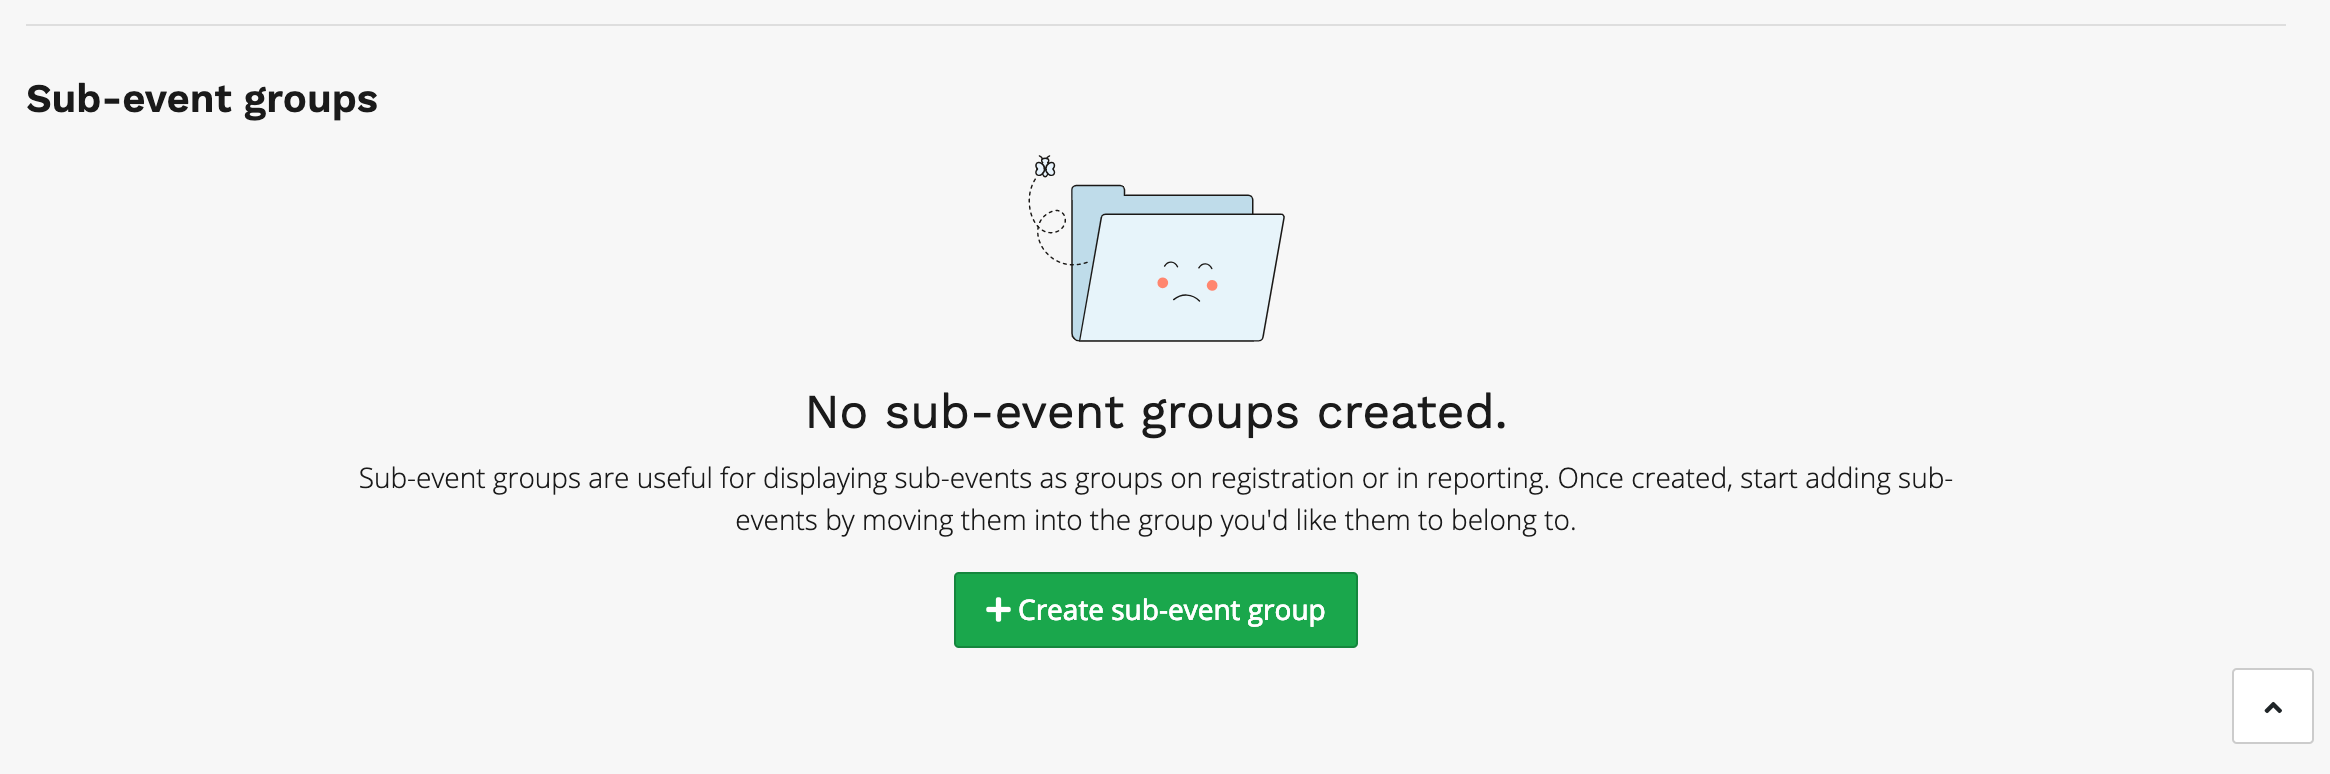Click the frowning face on the folder
This screenshot has height=774, width=2330.
click(x=1187, y=282)
